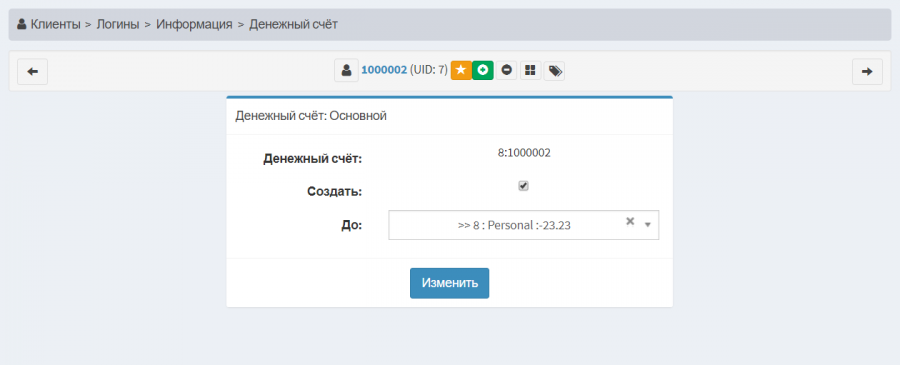Expand the До dropdown arrow
Image resolution: width=900 pixels, height=365 pixels.
[648, 224]
